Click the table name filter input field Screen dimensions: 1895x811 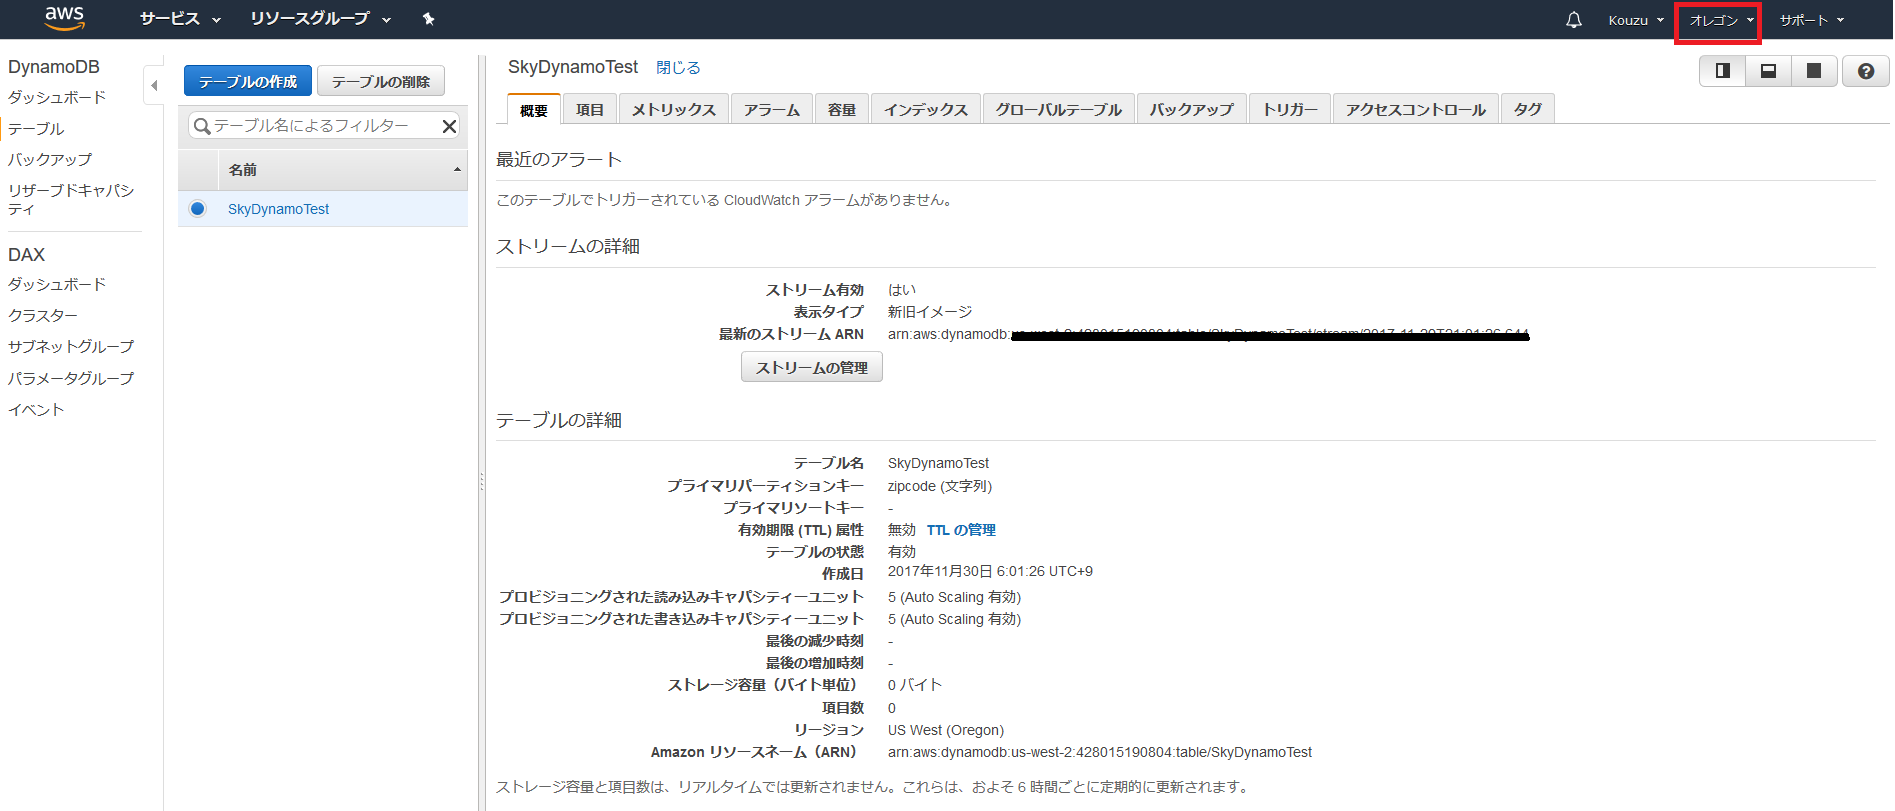[324, 126]
